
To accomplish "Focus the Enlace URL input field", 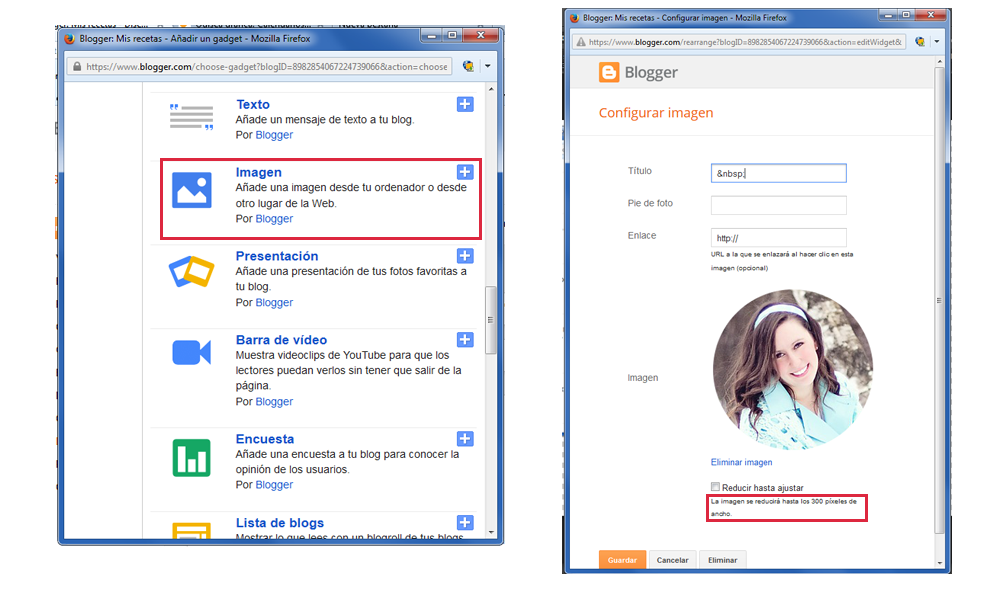I will [778, 238].
